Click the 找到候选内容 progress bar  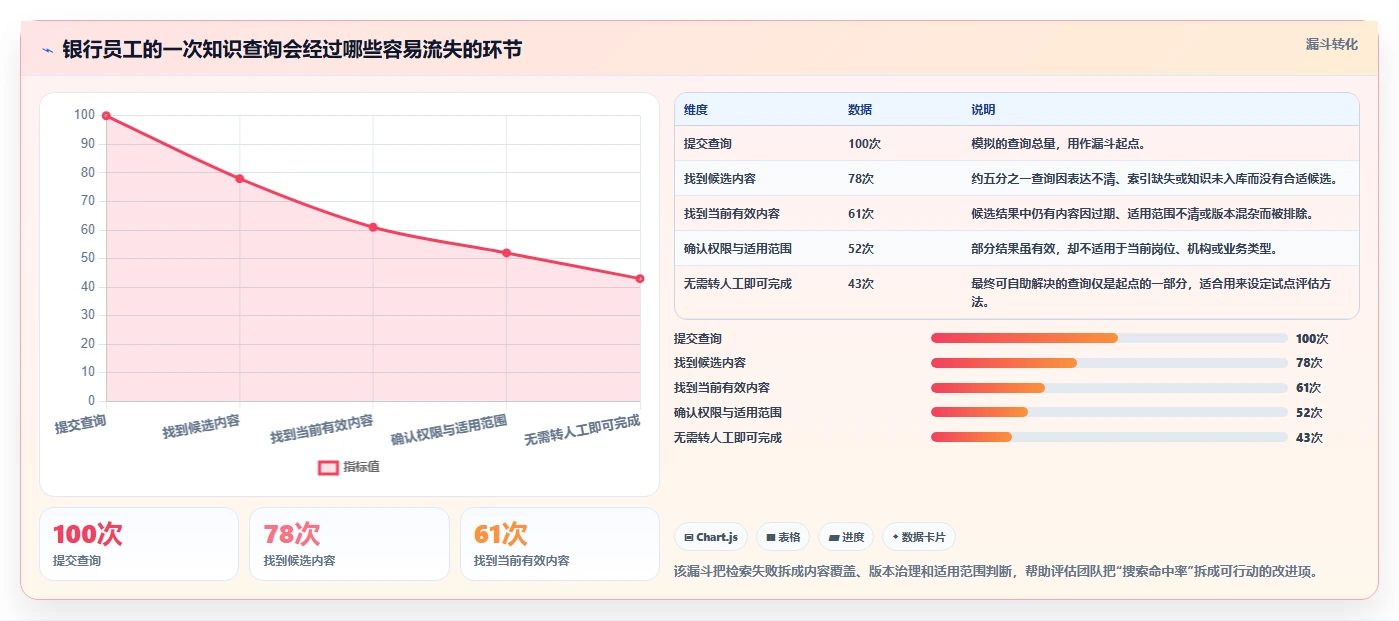(x=1109, y=363)
